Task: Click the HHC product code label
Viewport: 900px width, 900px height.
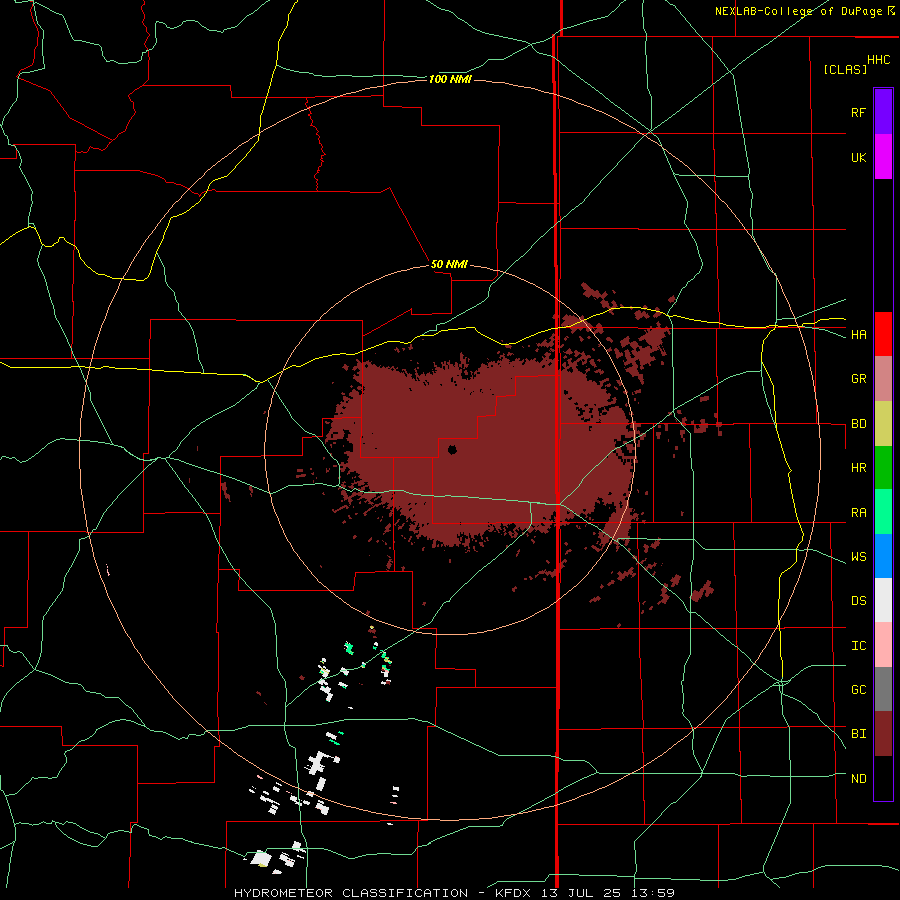Action: 879,60
